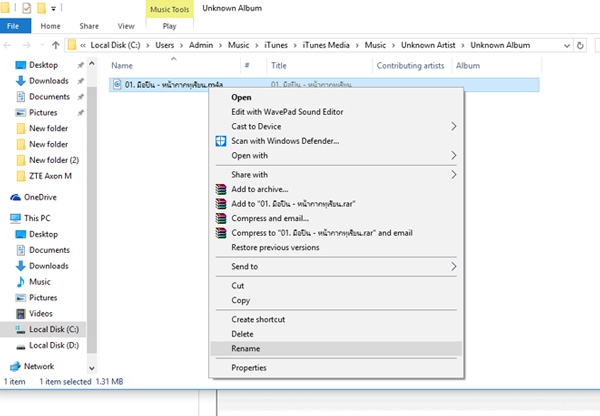Switch to the Share ribbon tab
600x416 pixels.
(x=89, y=26)
